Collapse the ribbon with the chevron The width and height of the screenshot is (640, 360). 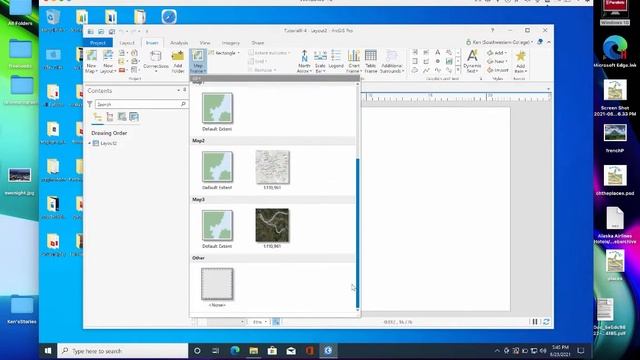[549, 42]
